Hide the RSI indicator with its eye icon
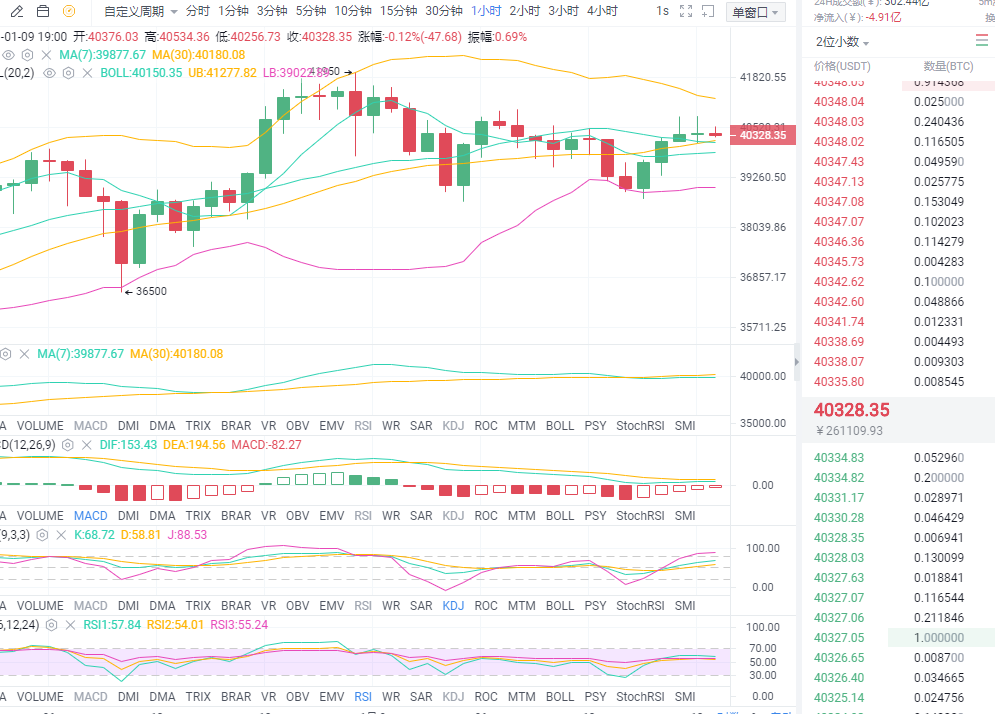The width and height of the screenshot is (995, 714). pos(34,625)
